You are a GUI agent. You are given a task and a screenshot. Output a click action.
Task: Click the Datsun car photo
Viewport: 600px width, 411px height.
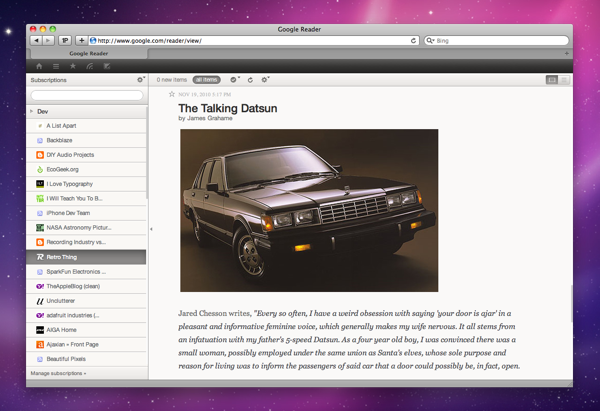coord(309,210)
